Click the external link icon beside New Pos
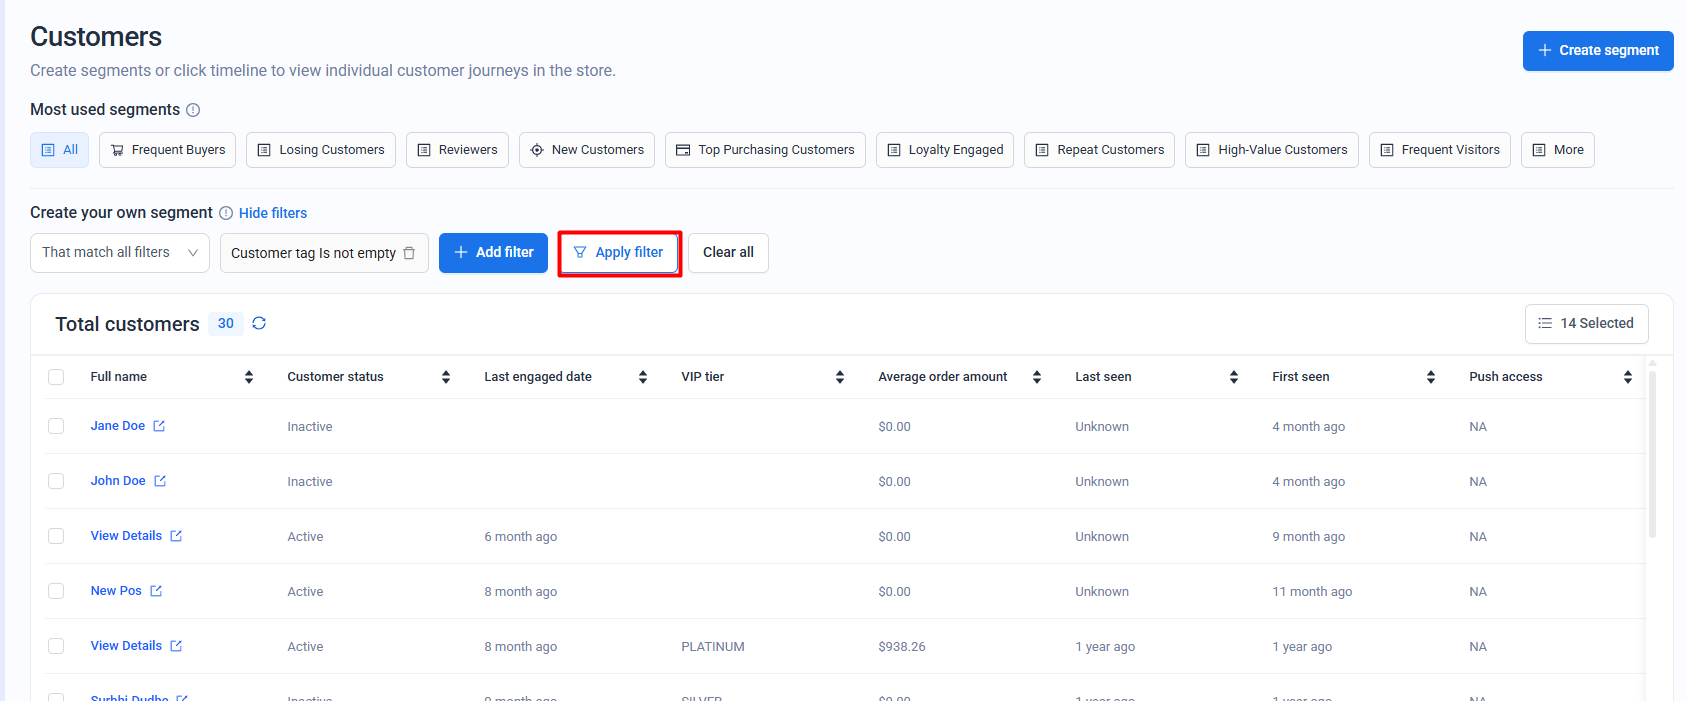The height and width of the screenshot is (701, 1687). (x=156, y=591)
